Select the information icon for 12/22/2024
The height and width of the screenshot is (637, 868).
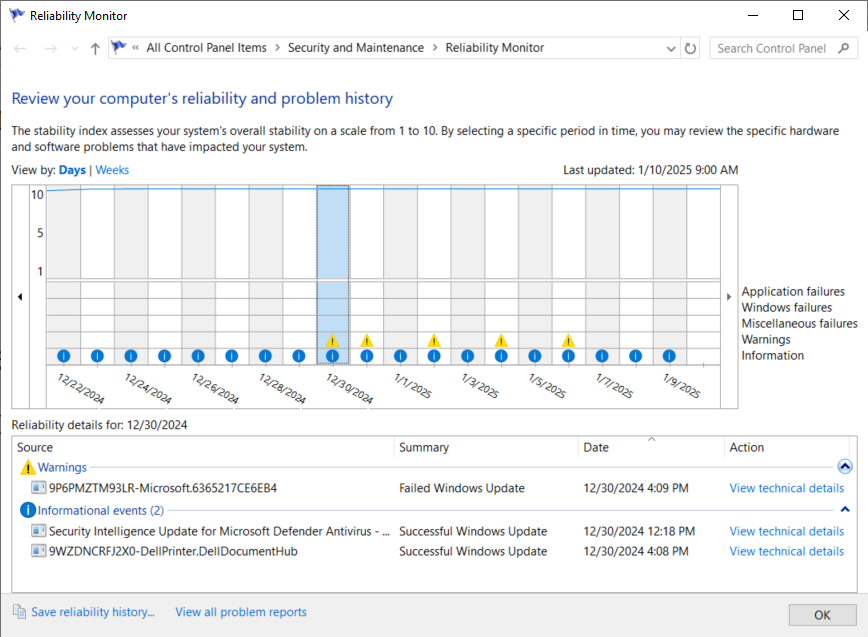(64, 356)
